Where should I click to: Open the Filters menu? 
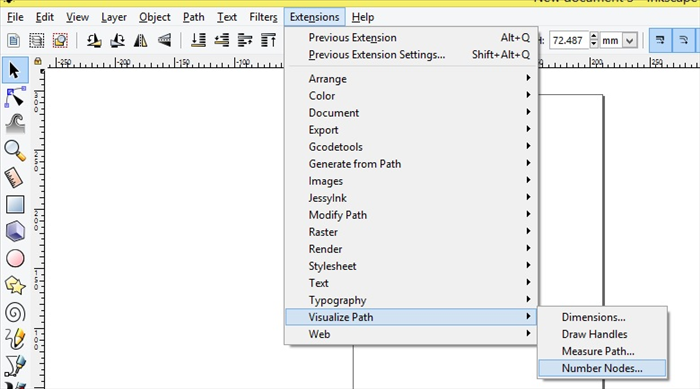click(x=263, y=17)
